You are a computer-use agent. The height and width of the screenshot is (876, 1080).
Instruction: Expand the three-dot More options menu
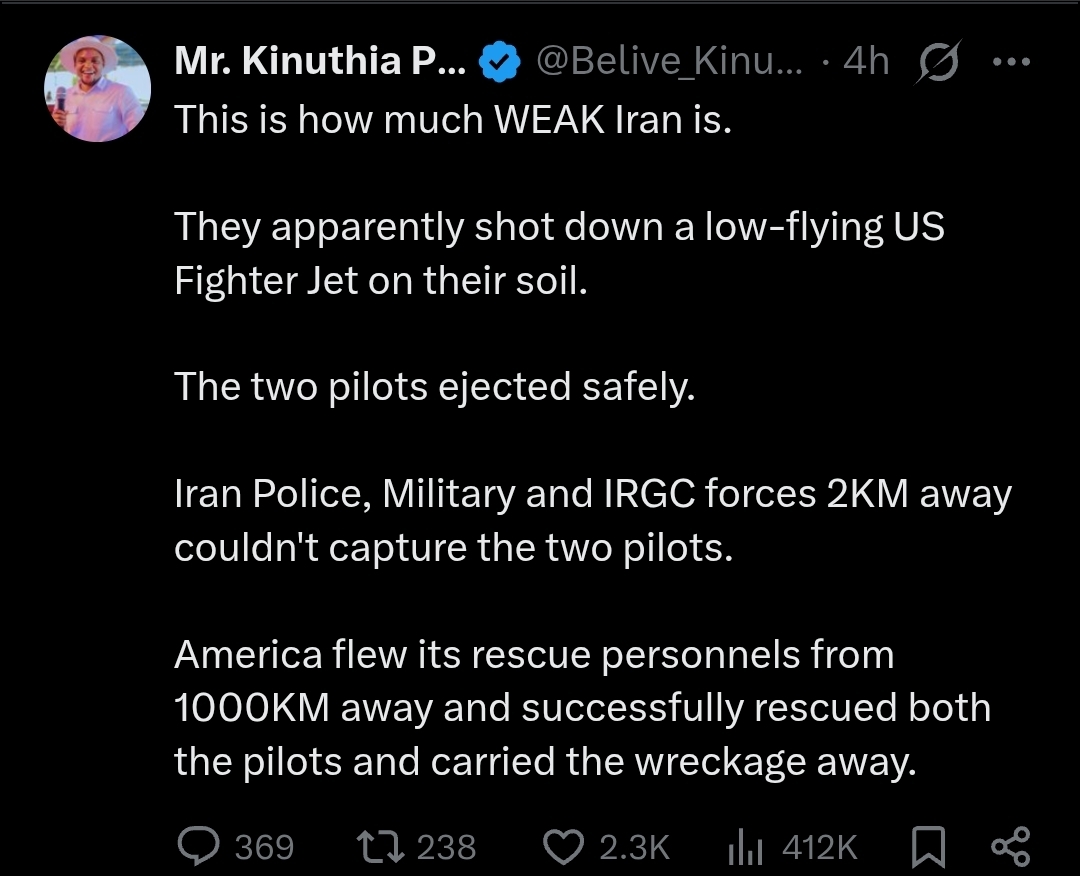(x=1010, y=62)
